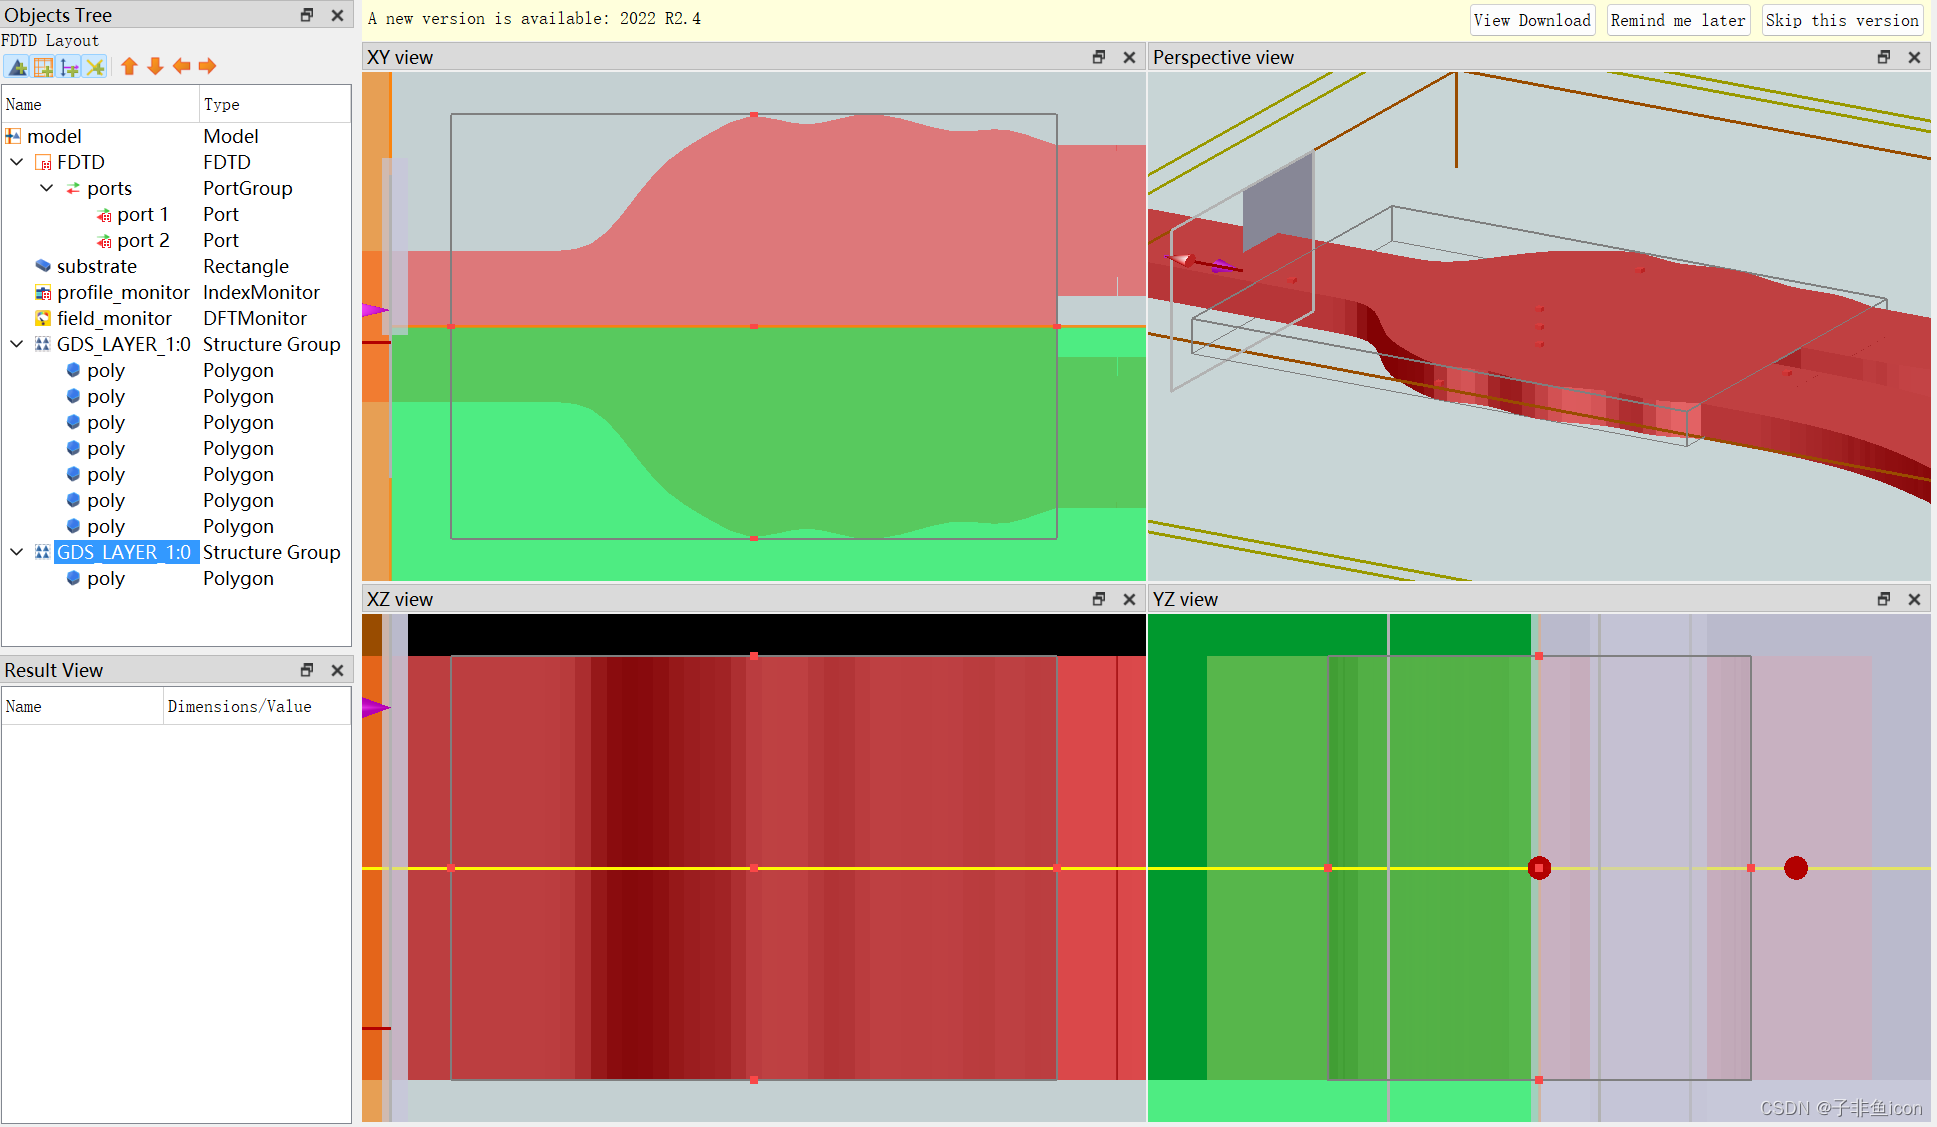Screen dimensions: 1937x1127
Task: Float the Perspective view panel
Action: click(x=1883, y=57)
